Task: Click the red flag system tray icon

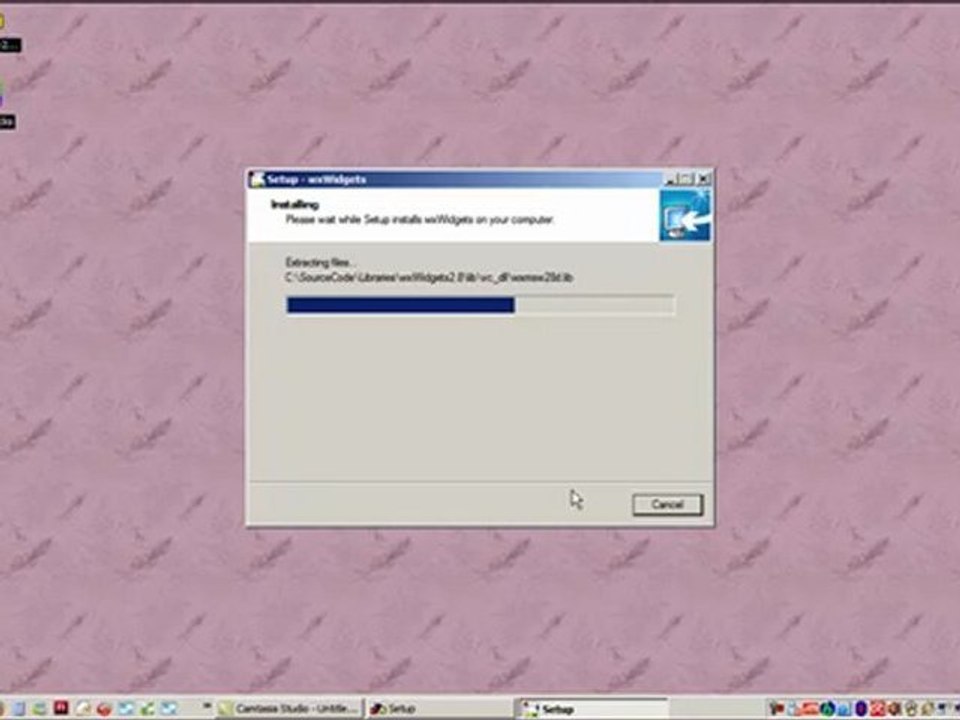Action: (x=777, y=708)
